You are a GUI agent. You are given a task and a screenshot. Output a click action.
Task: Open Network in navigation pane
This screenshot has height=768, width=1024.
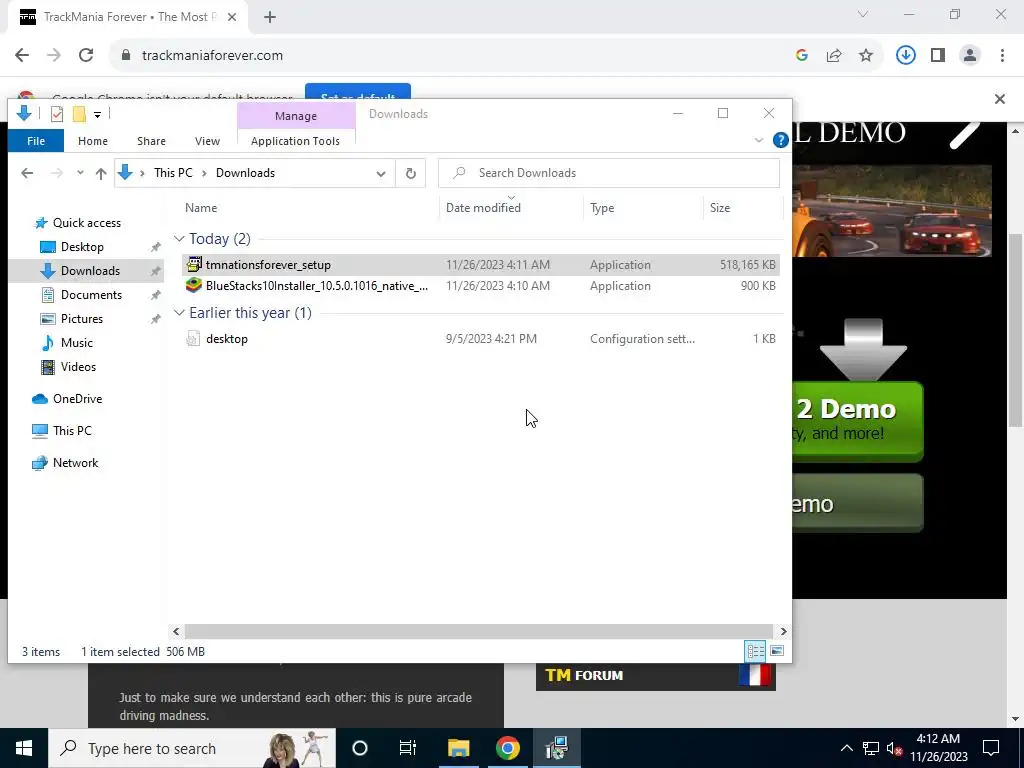click(75, 463)
